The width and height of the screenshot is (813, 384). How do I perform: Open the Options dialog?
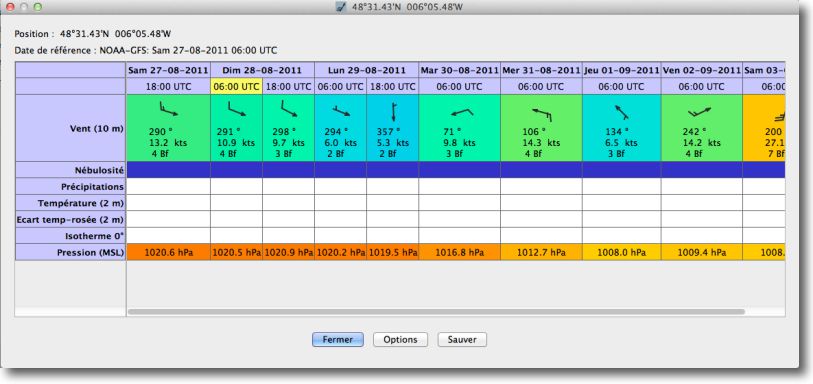400,339
